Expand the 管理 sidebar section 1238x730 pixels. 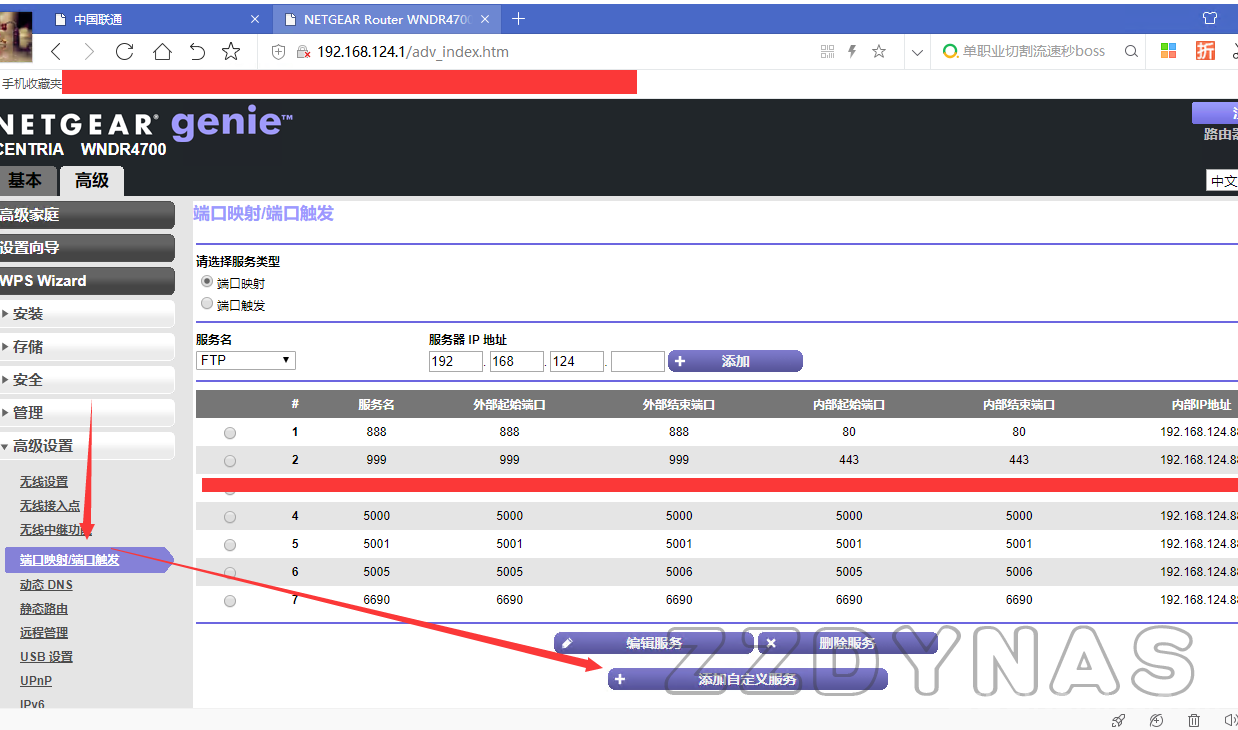[x=87, y=413]
